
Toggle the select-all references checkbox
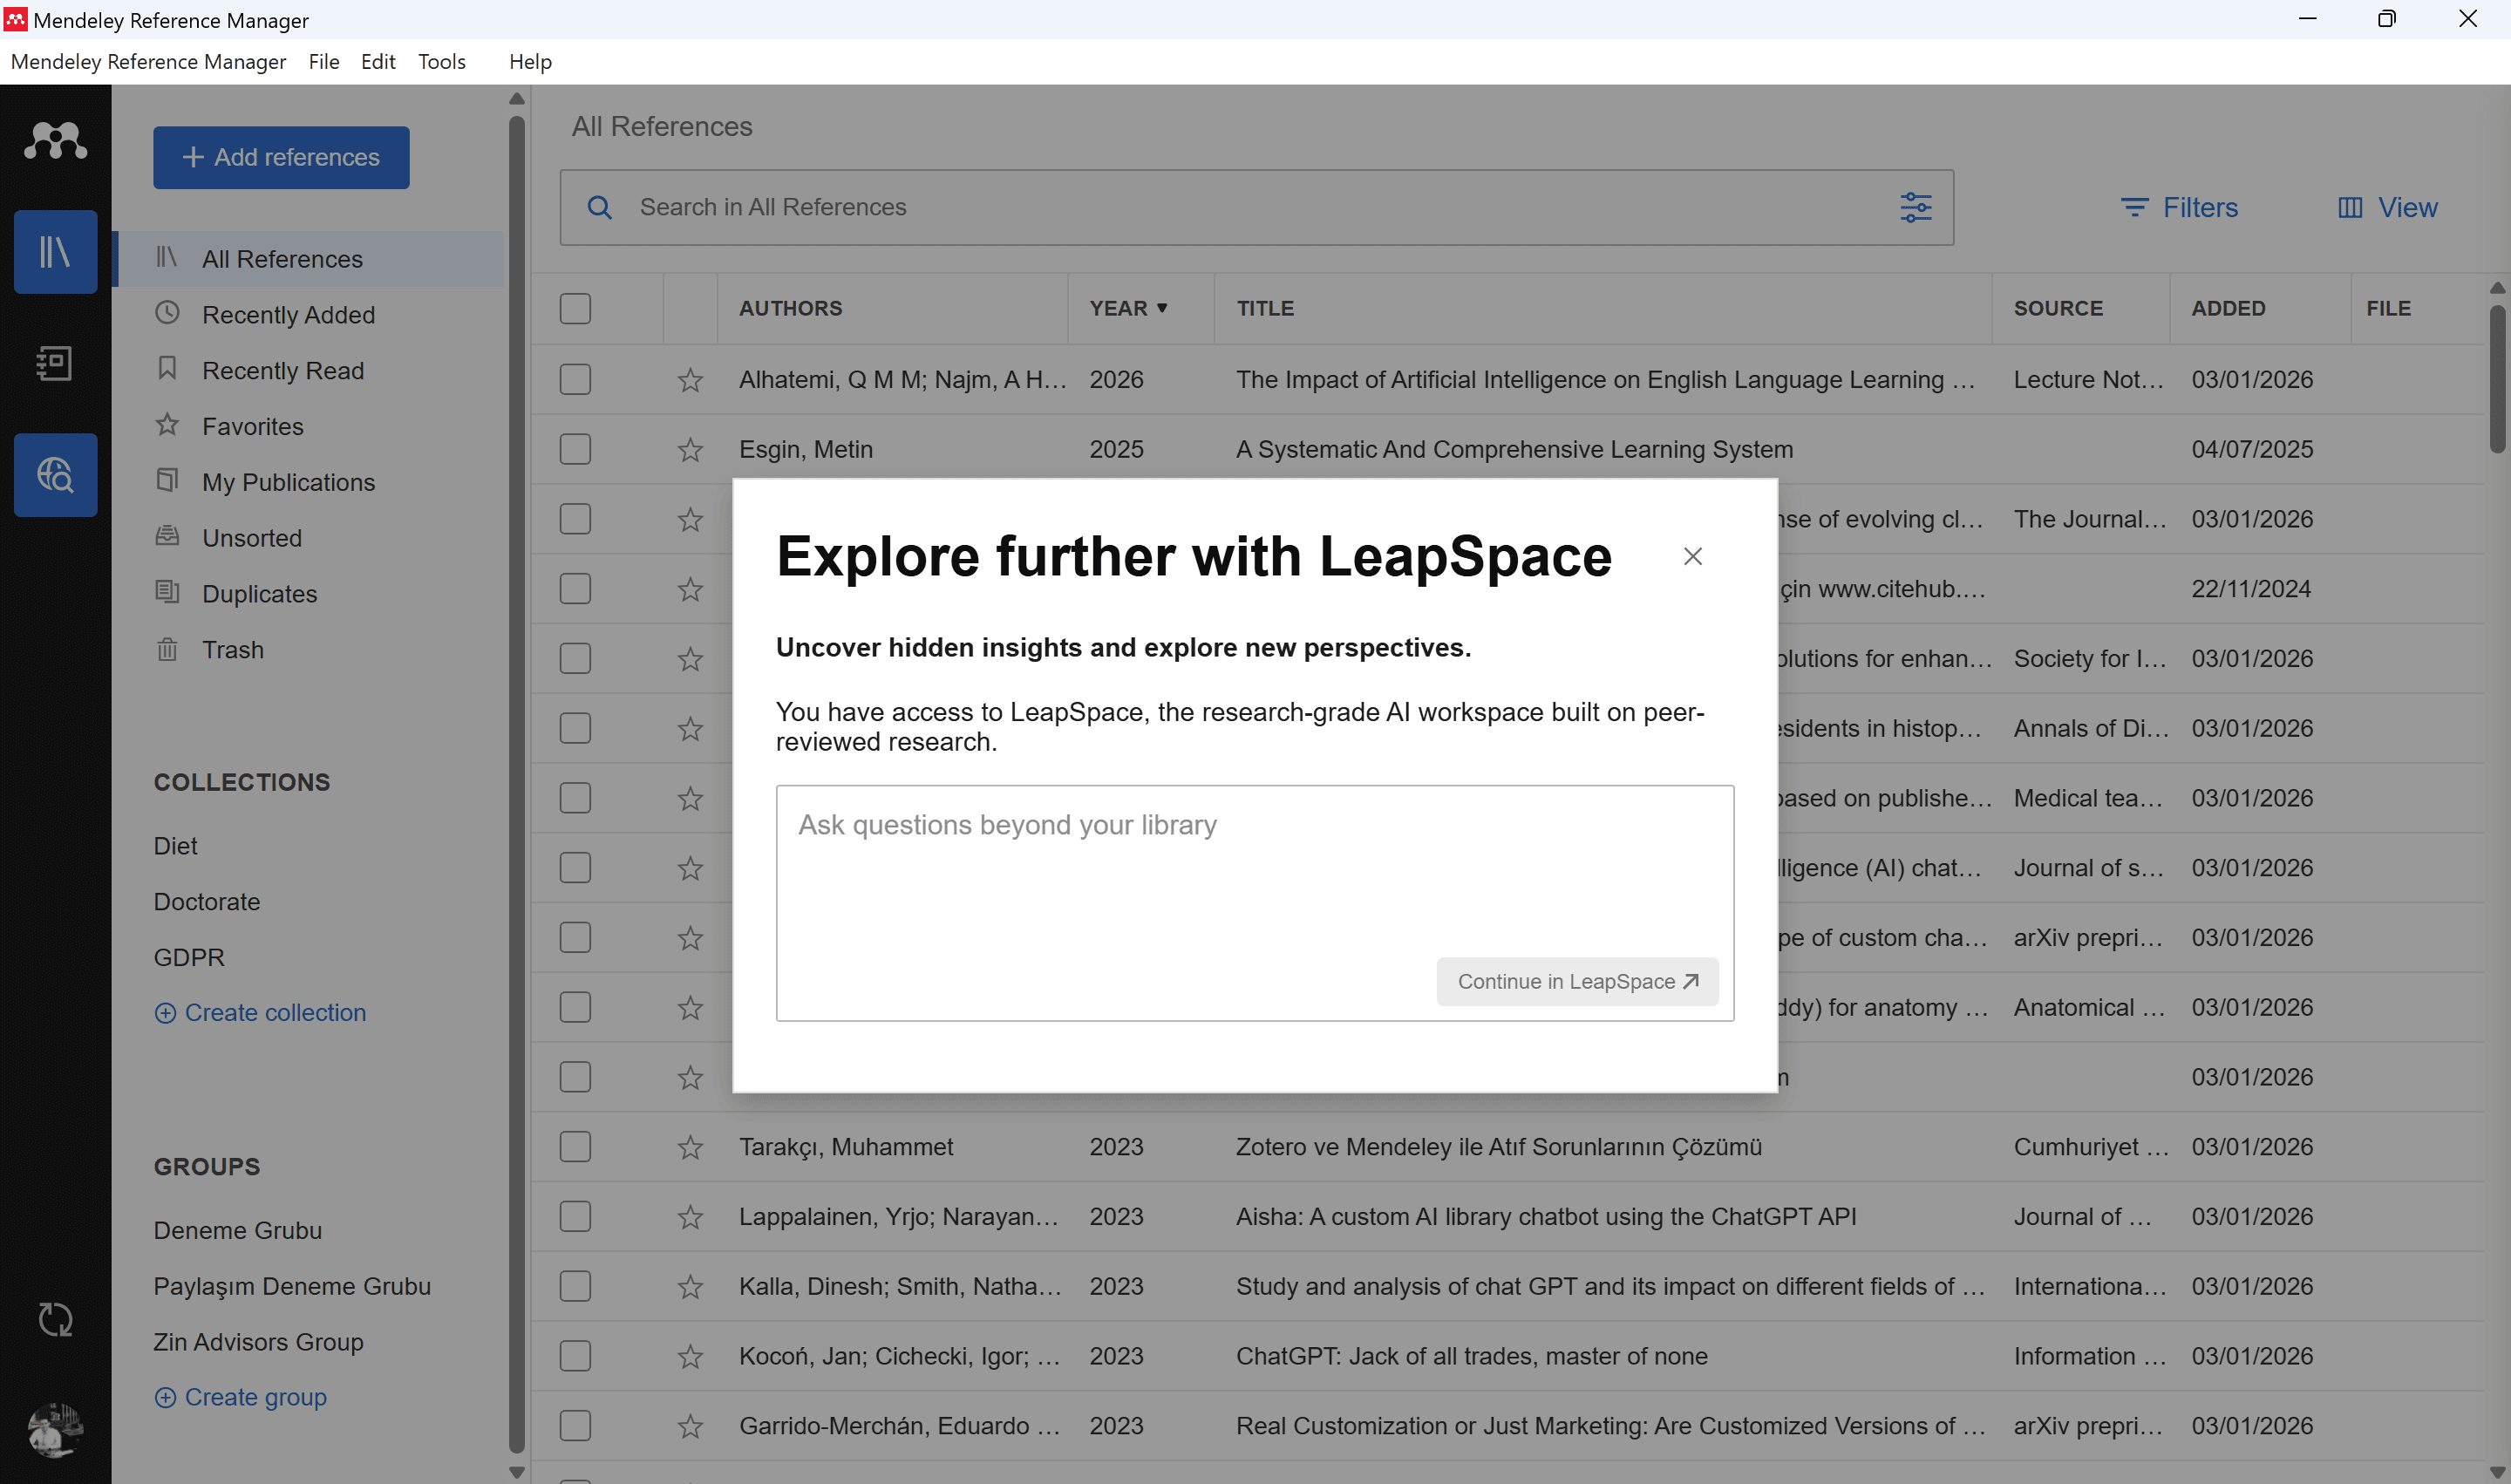575,308
